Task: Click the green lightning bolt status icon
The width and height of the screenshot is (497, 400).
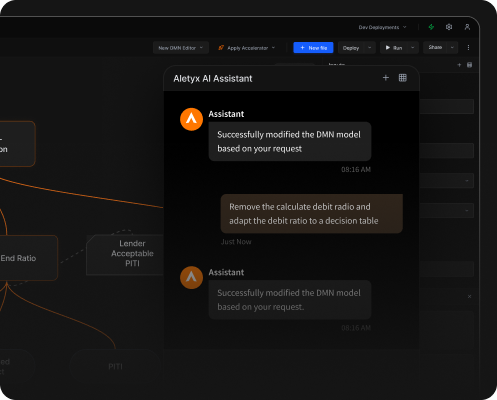Action: (431, 27)
